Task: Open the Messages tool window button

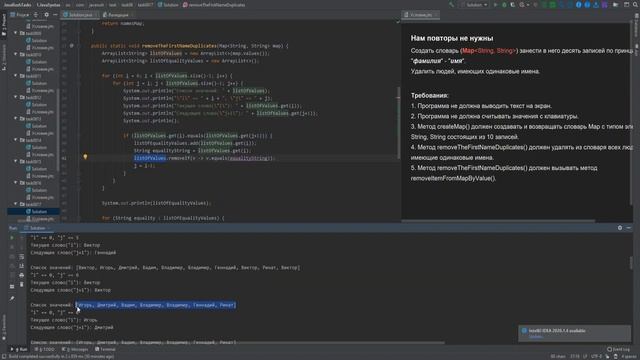Action: click(75, 349)
